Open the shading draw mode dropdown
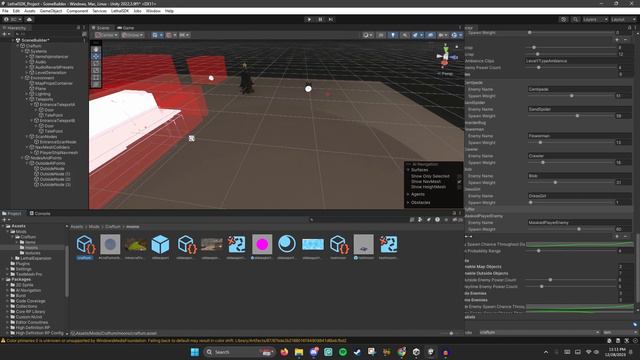 click(x=367, y=35)
